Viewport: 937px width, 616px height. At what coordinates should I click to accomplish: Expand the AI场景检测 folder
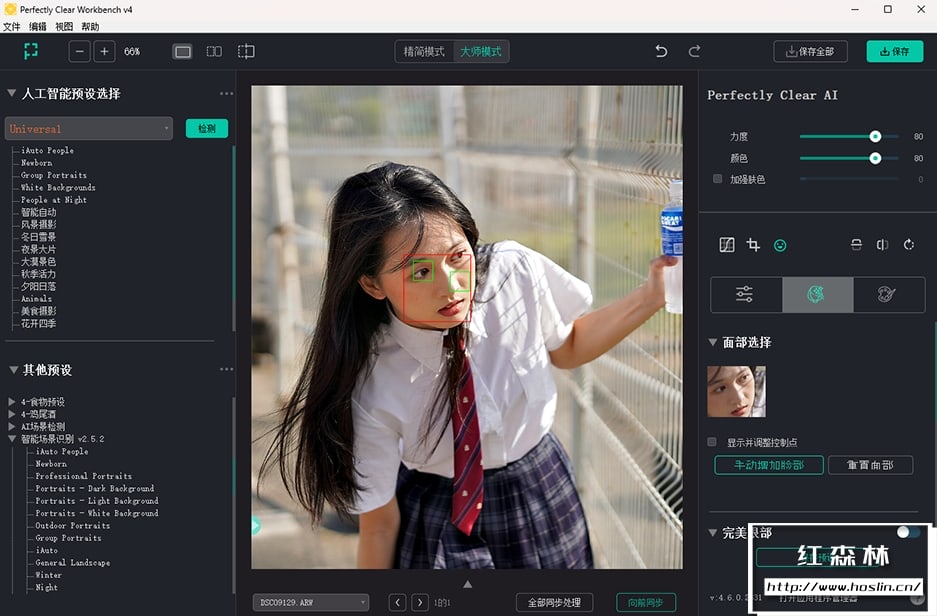coord(11,426)
